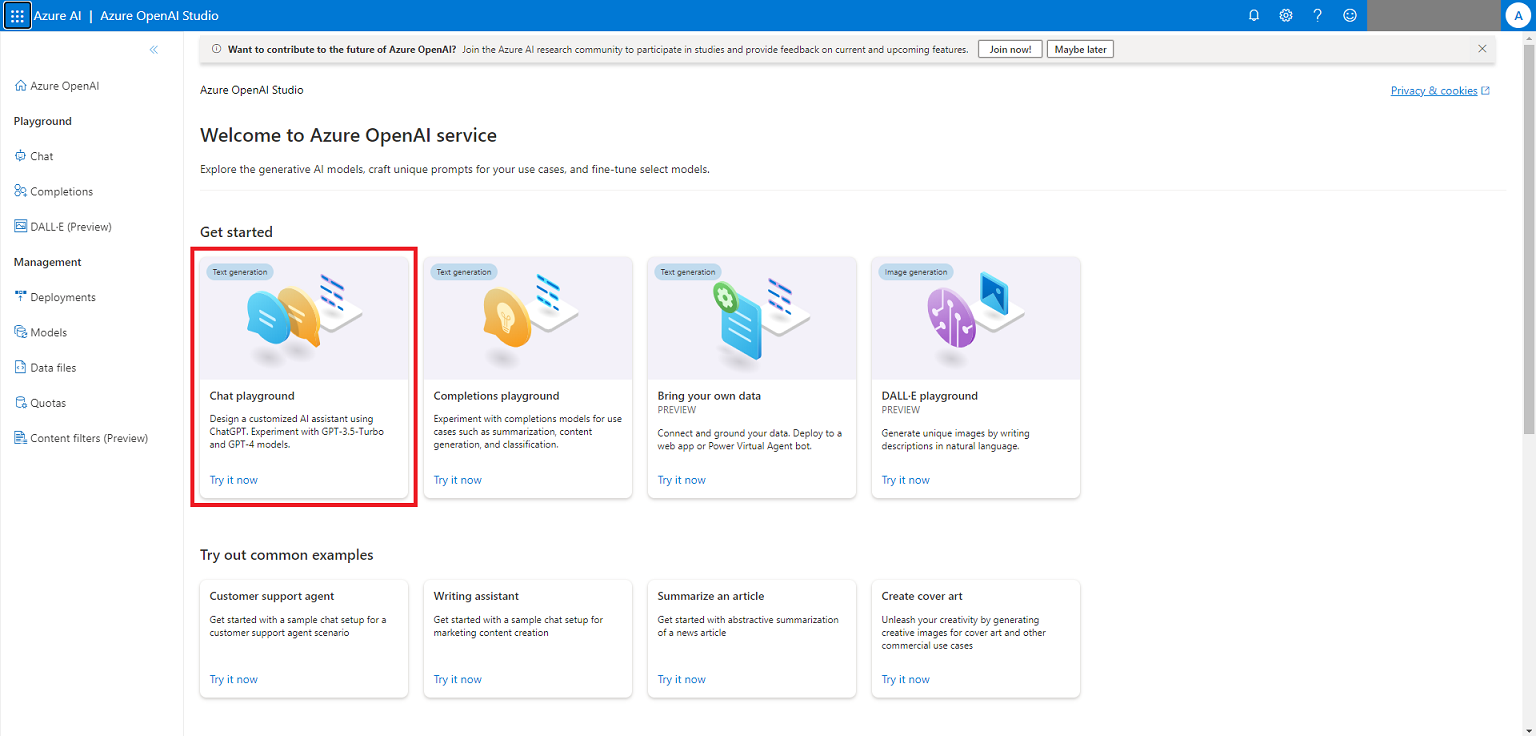Click the Chat sidebar icon
This screenshot has height=736, width=1536.
[x=21, y=156]
